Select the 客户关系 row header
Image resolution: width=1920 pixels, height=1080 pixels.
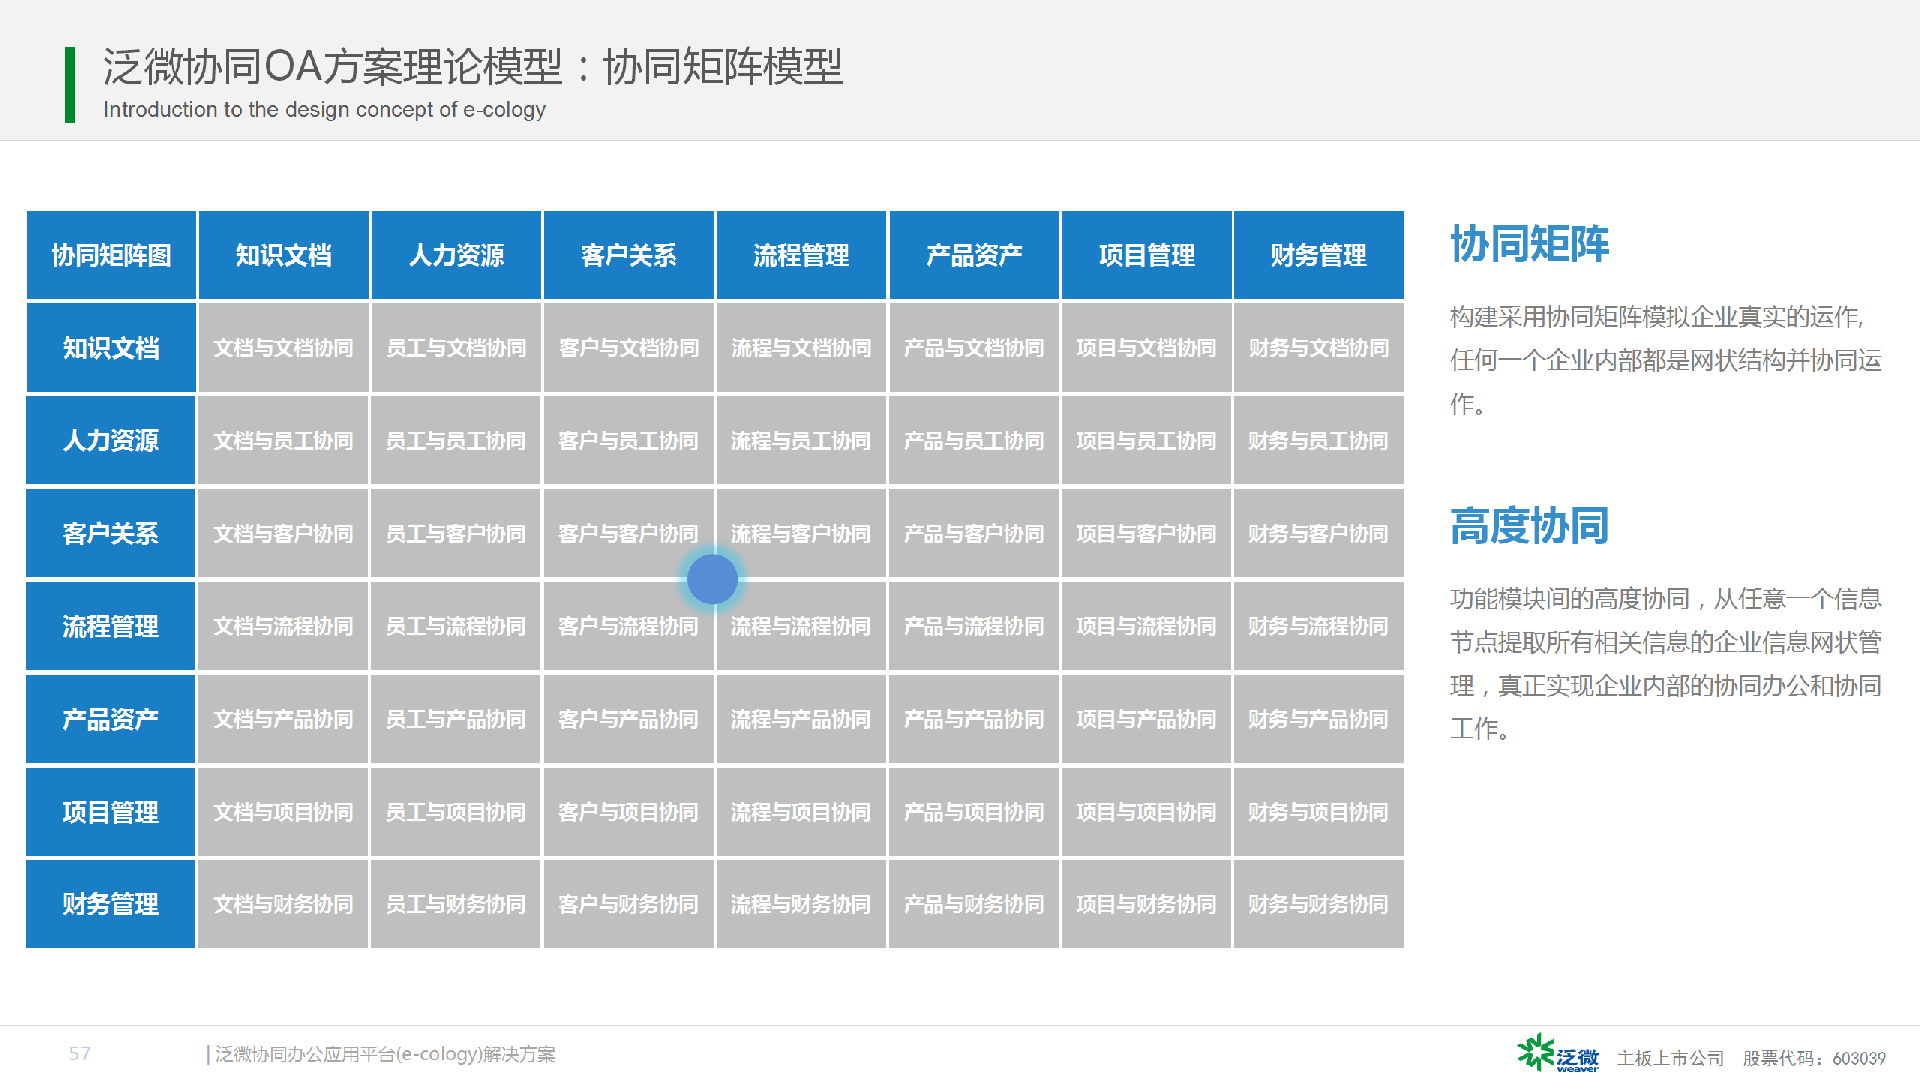pyautogui.click(x=111, y=534)
